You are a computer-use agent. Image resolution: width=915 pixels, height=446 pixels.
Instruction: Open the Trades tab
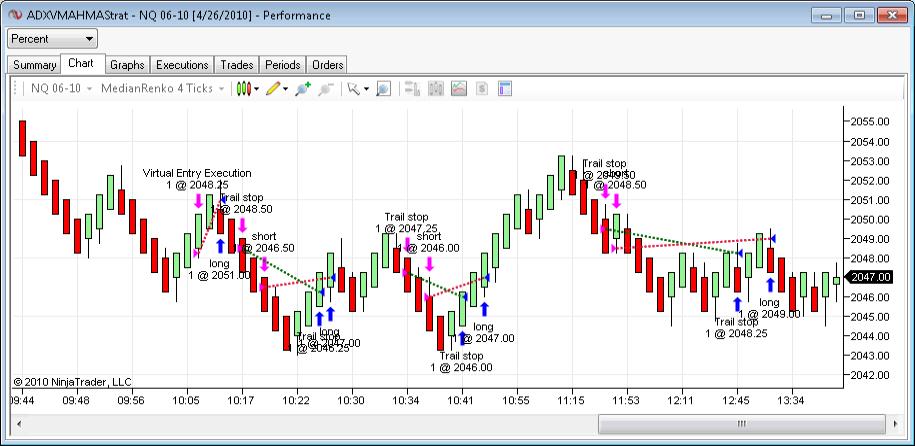tap(236, 65)
